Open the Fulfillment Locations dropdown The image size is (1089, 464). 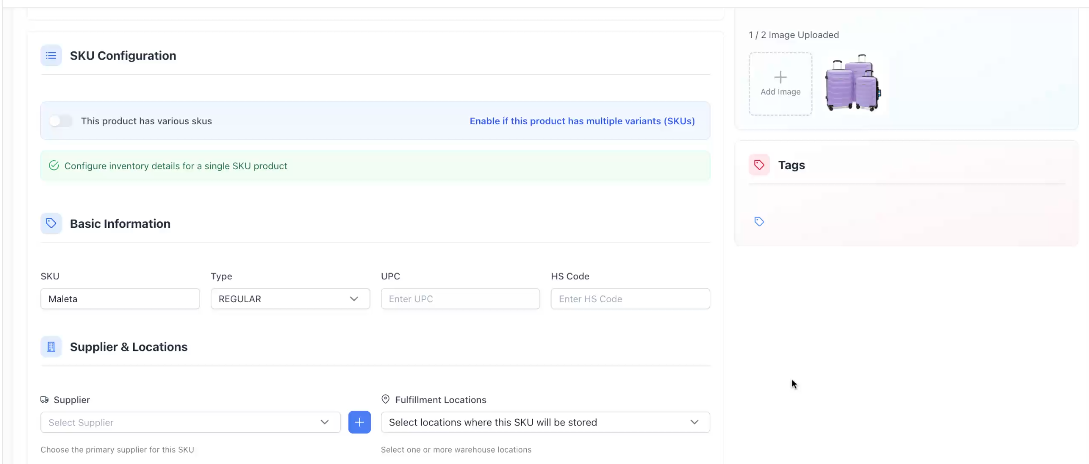click(545, 422)
